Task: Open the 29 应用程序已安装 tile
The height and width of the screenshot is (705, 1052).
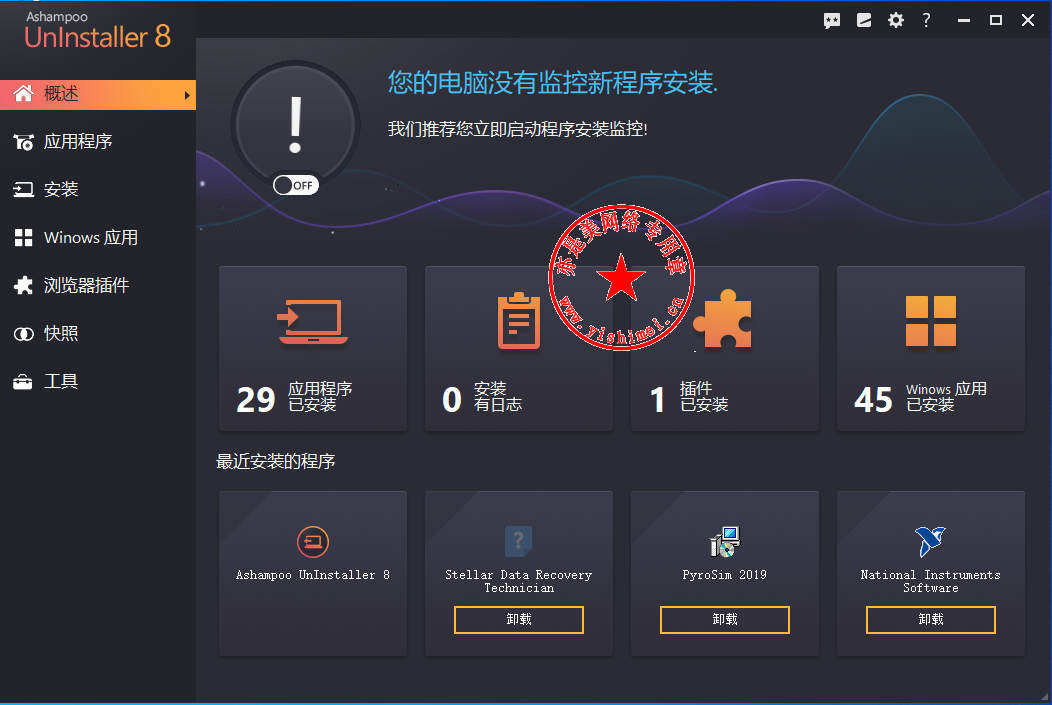Action: tap(313, 348)
